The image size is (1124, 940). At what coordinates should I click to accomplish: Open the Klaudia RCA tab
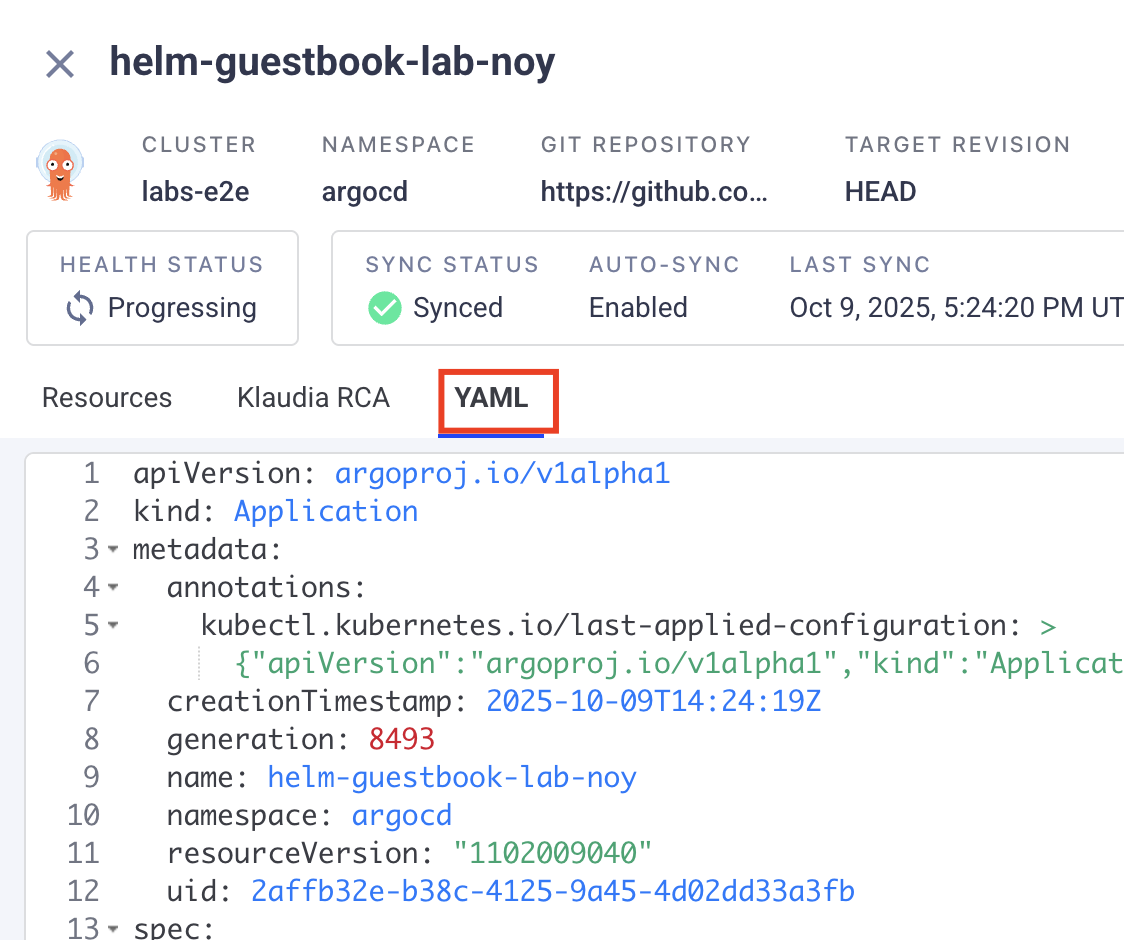click(x=313, y=397)
